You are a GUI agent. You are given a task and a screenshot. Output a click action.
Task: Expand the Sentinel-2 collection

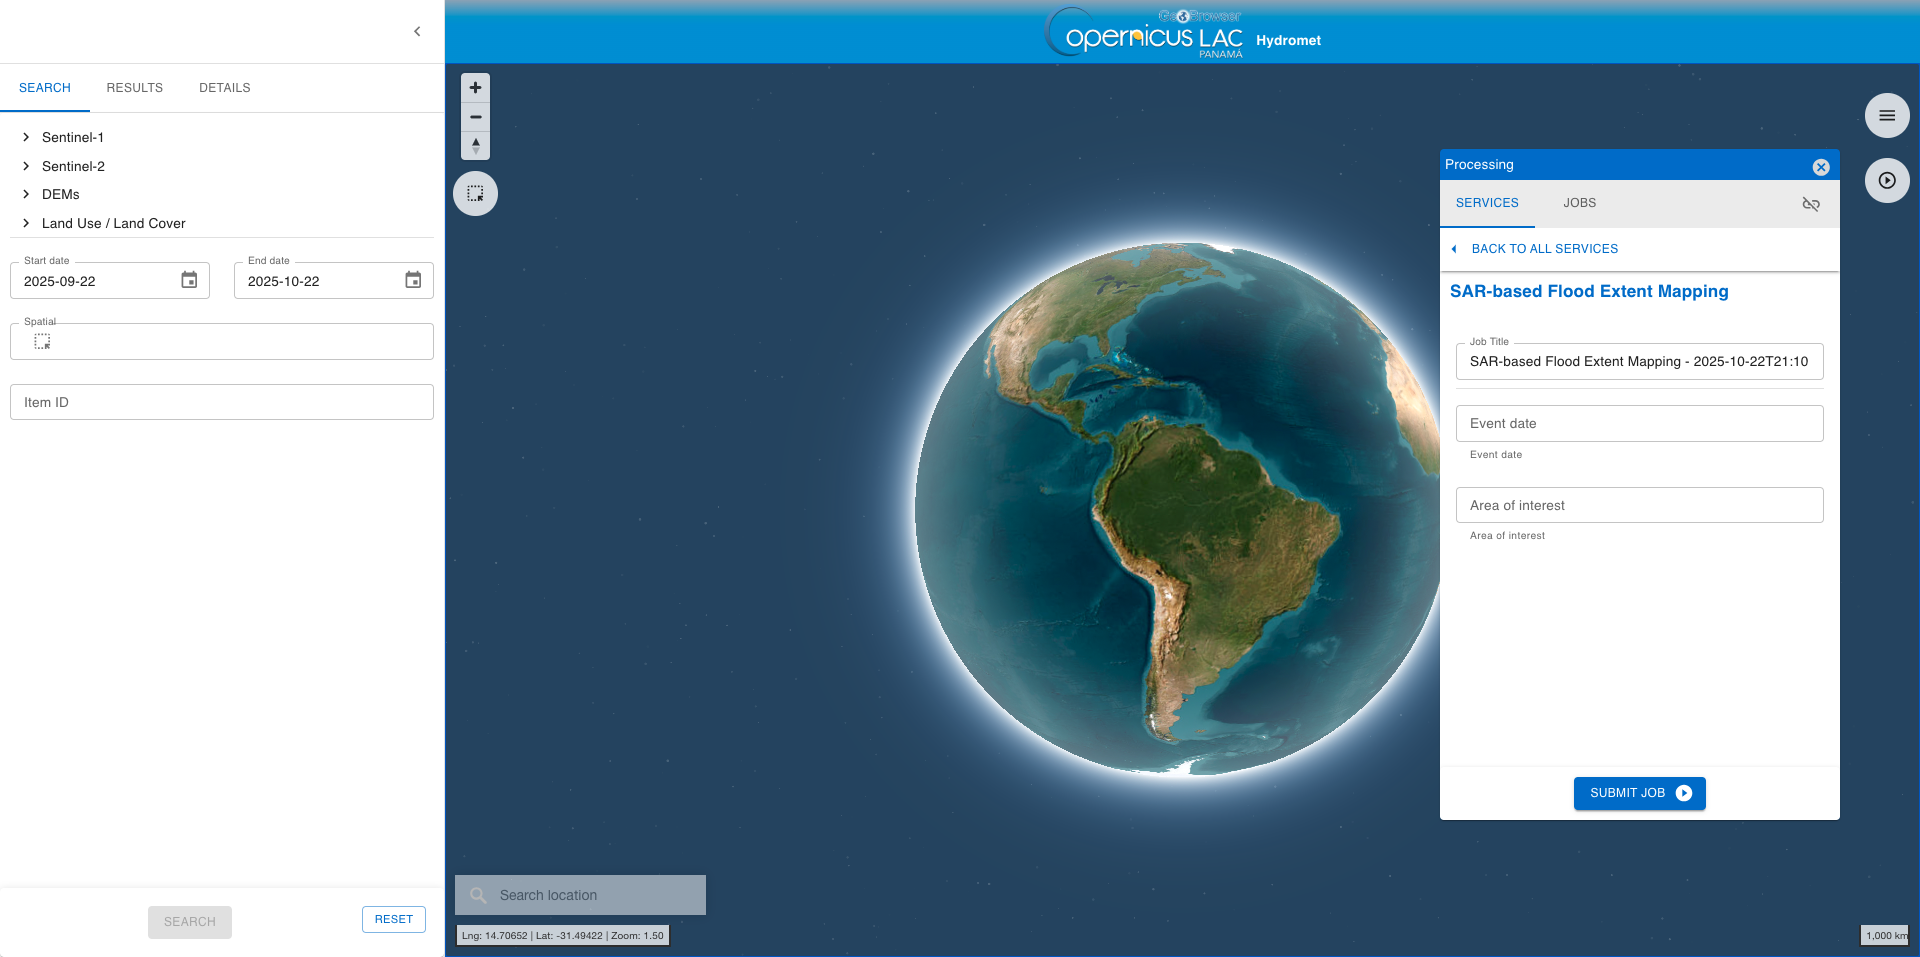(27, 166)
